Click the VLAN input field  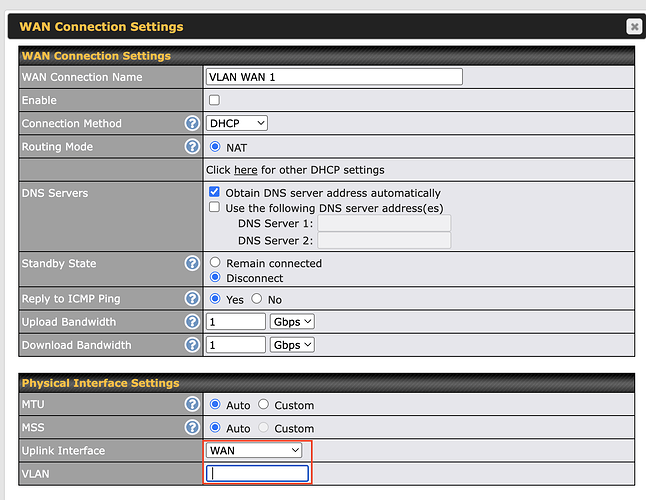[x=257, y=474]
